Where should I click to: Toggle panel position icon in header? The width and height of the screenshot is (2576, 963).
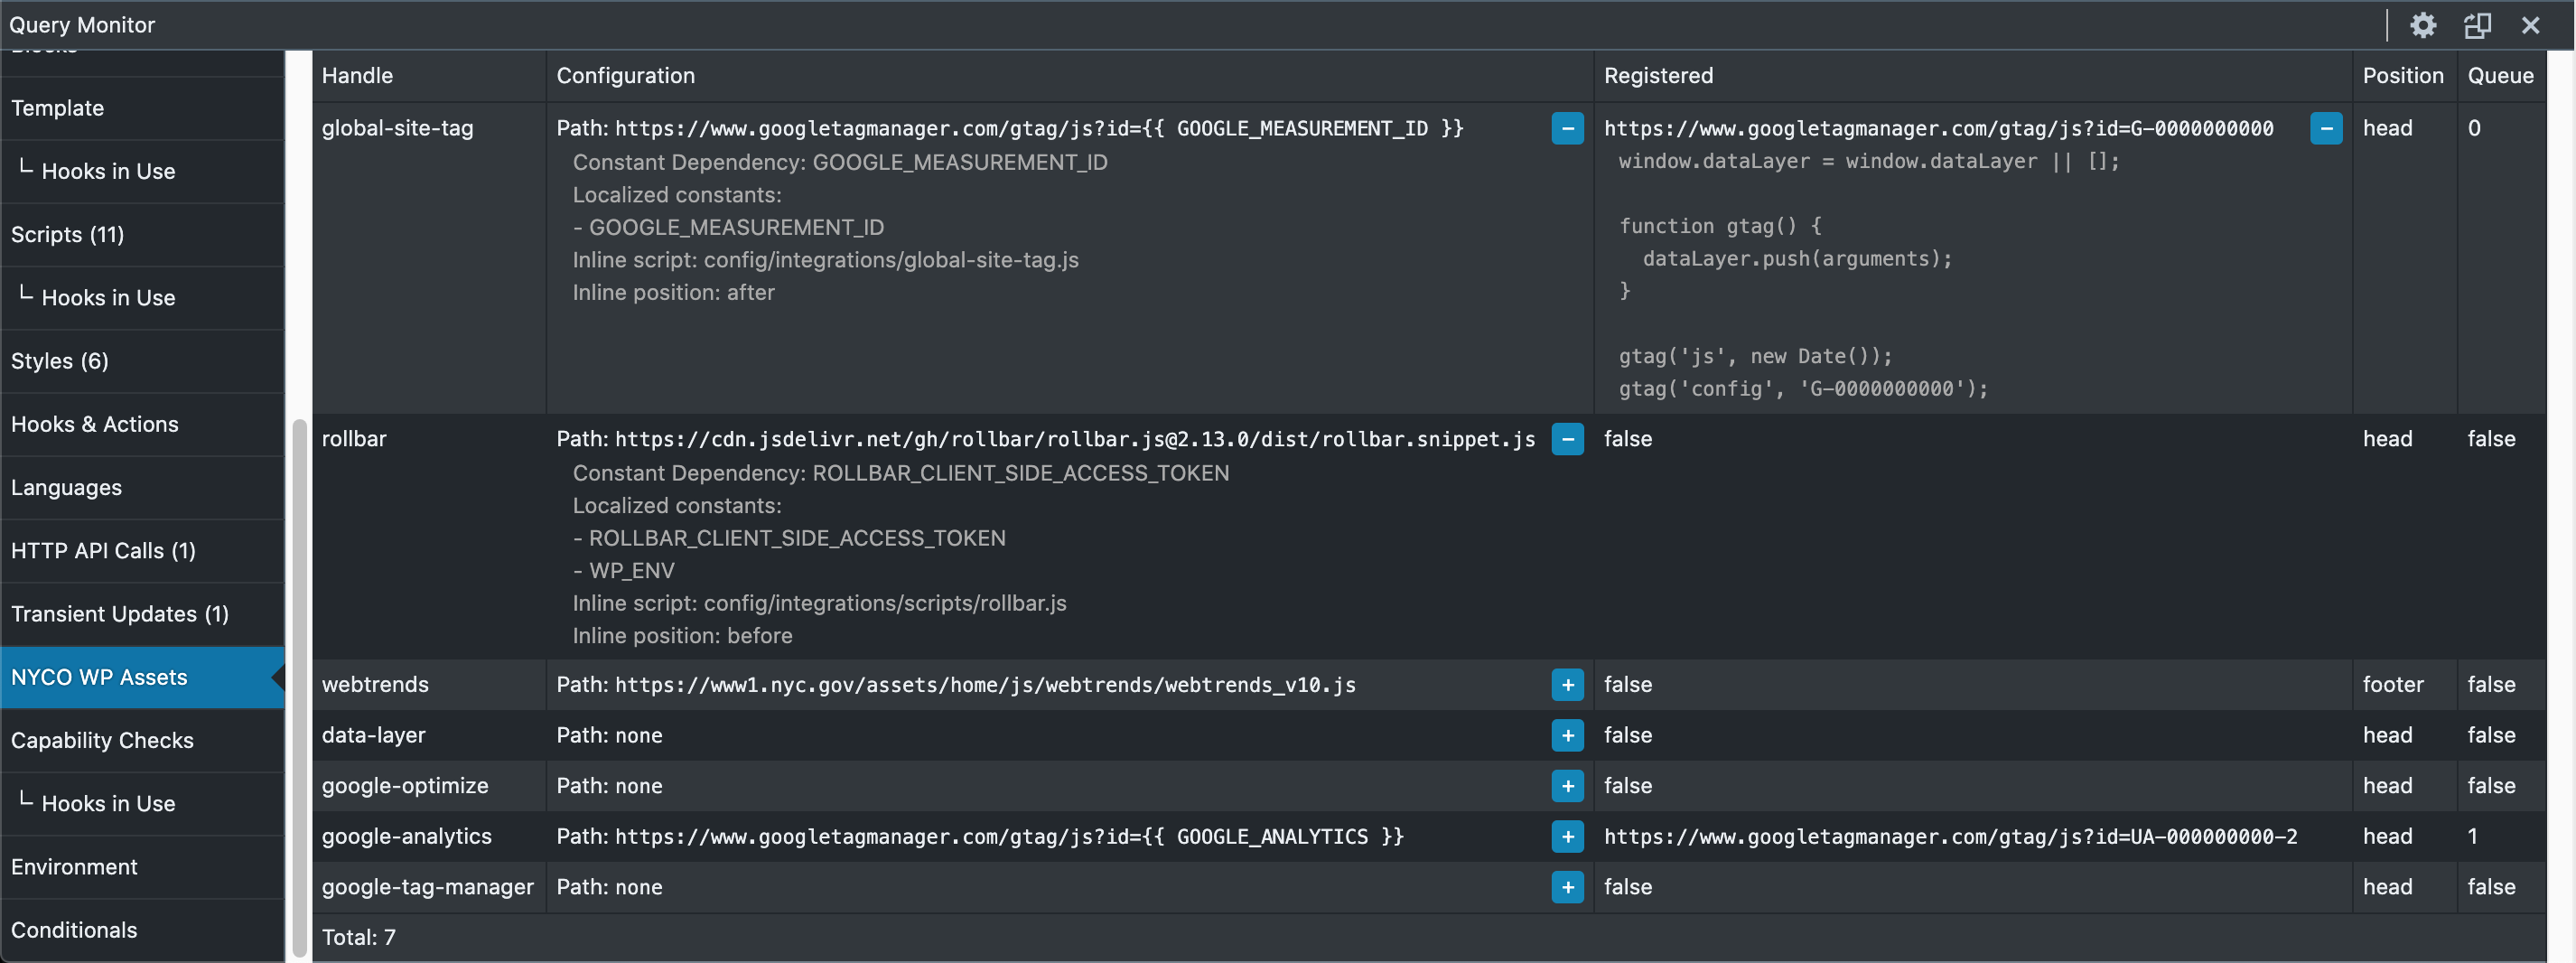tap(2477, 25)
